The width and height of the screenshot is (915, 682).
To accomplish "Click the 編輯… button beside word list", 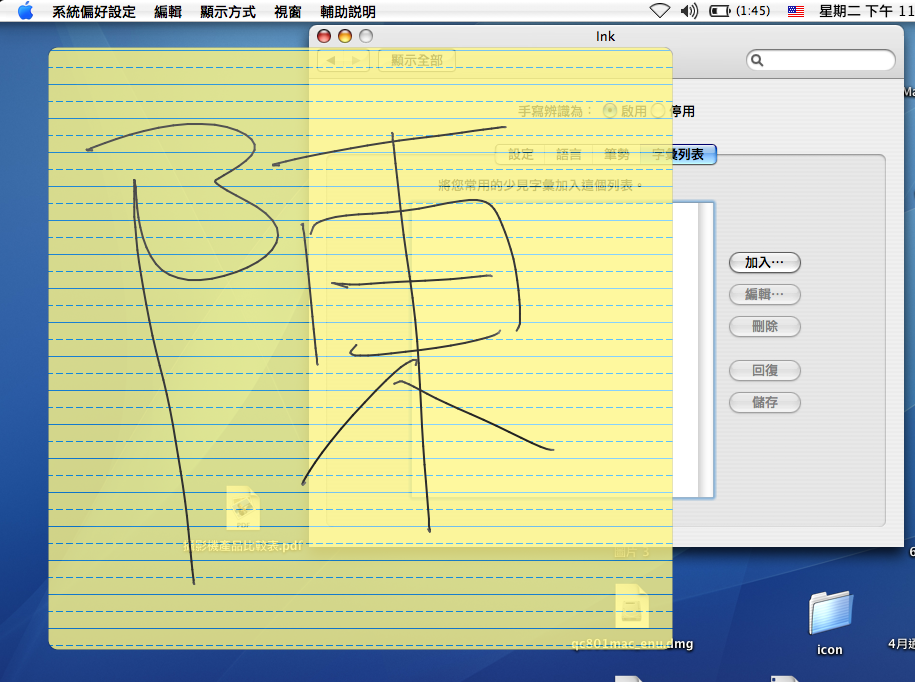I will 764,295.
